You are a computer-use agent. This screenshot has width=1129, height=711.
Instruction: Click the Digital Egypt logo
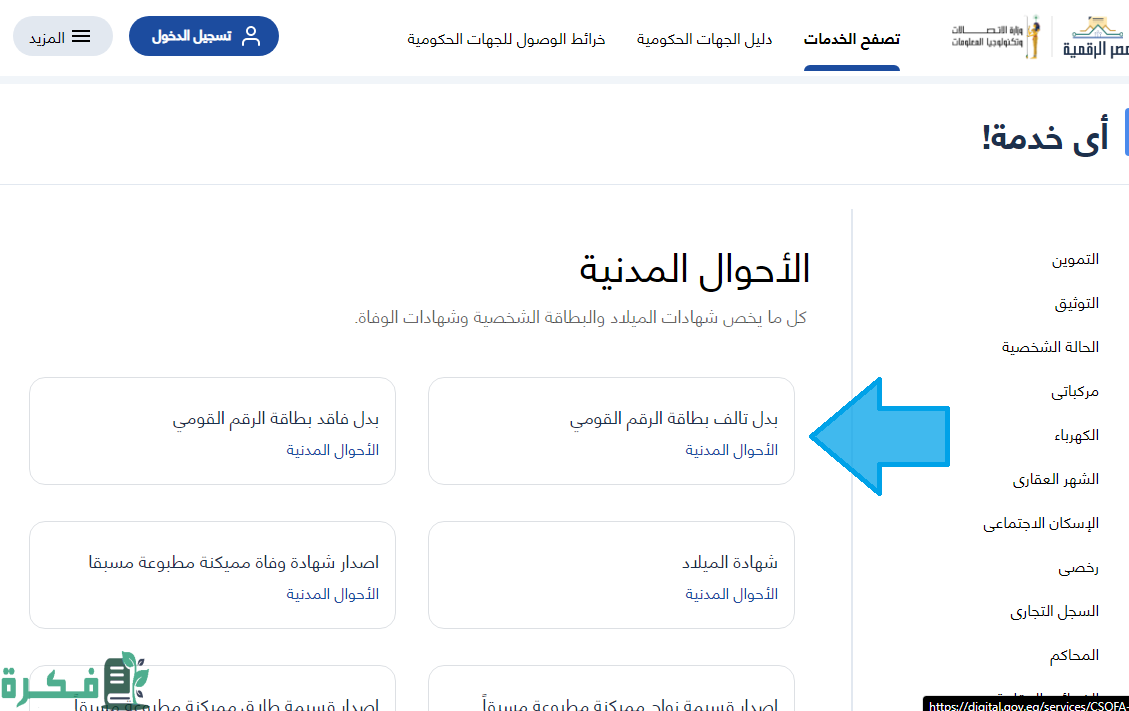coord(1095,38)
